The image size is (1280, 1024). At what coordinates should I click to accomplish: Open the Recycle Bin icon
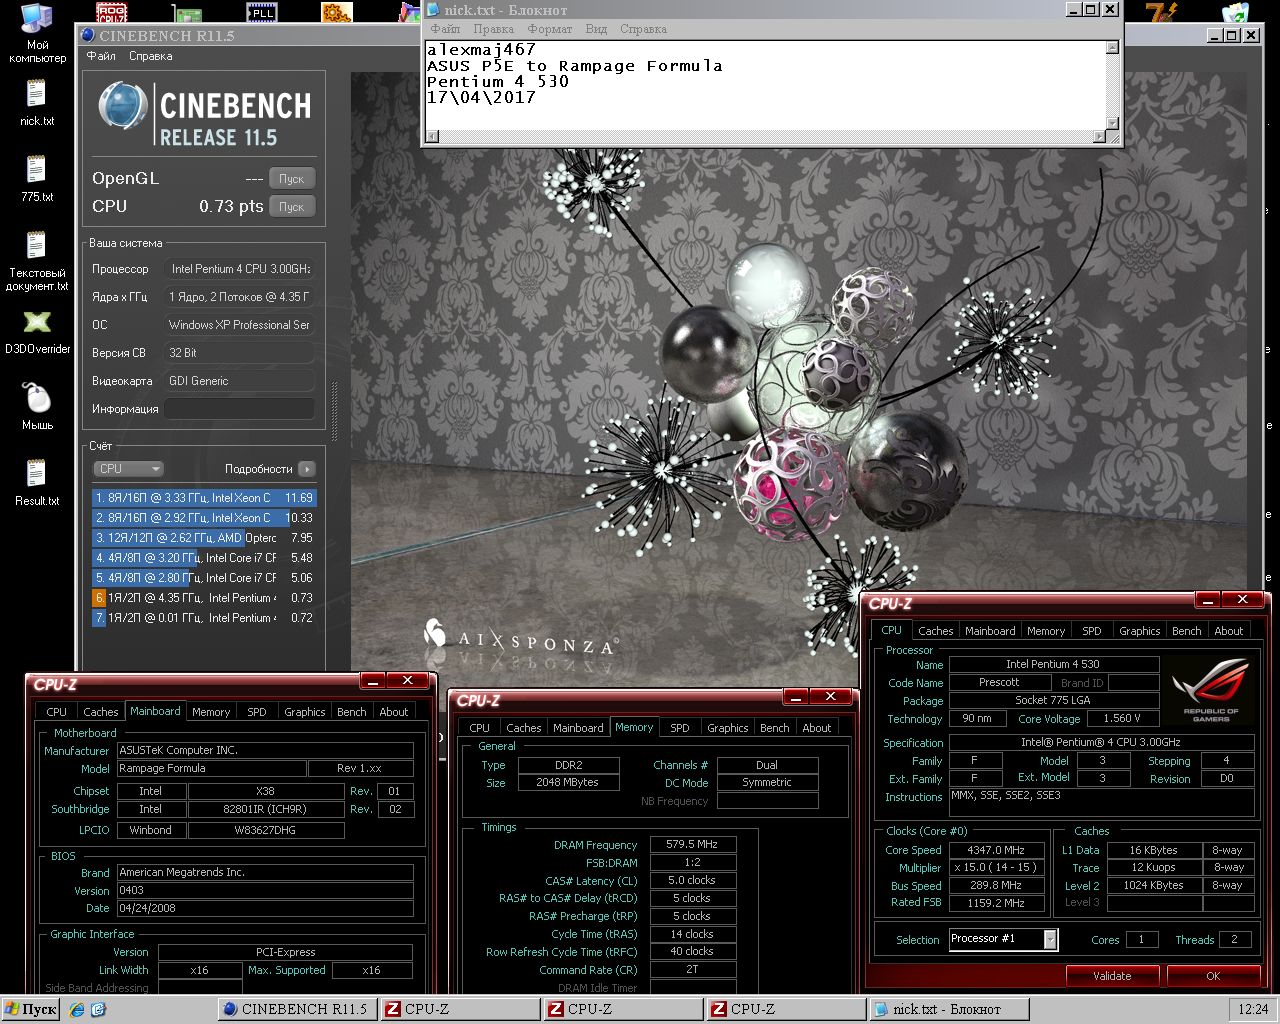pos(1236,12)
